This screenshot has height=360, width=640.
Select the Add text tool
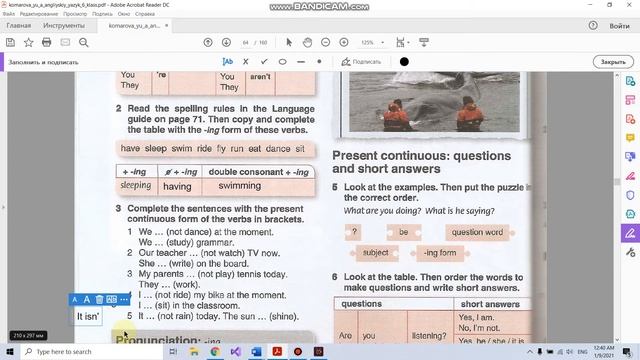pyautogui.click(x=227, y=62)
